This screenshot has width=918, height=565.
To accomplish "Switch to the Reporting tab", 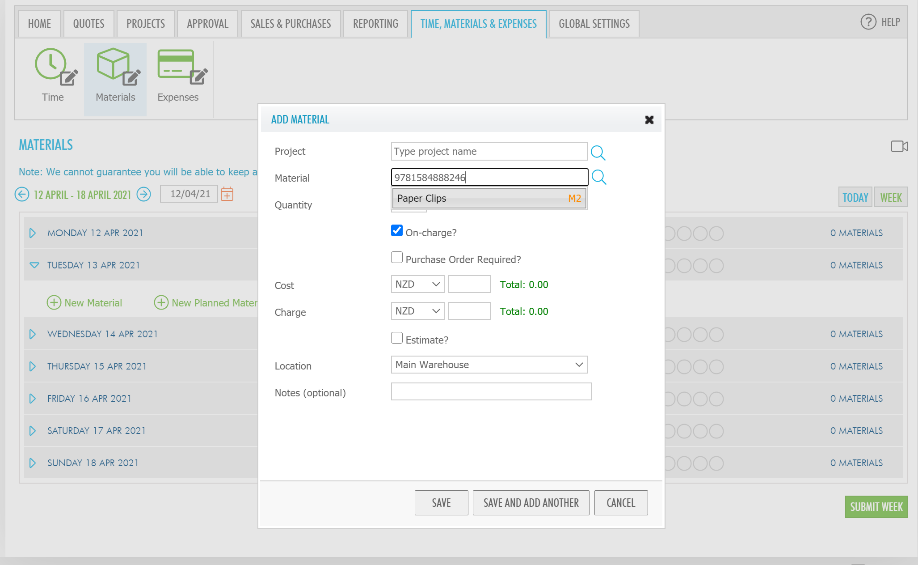I will tap(375, 24).
